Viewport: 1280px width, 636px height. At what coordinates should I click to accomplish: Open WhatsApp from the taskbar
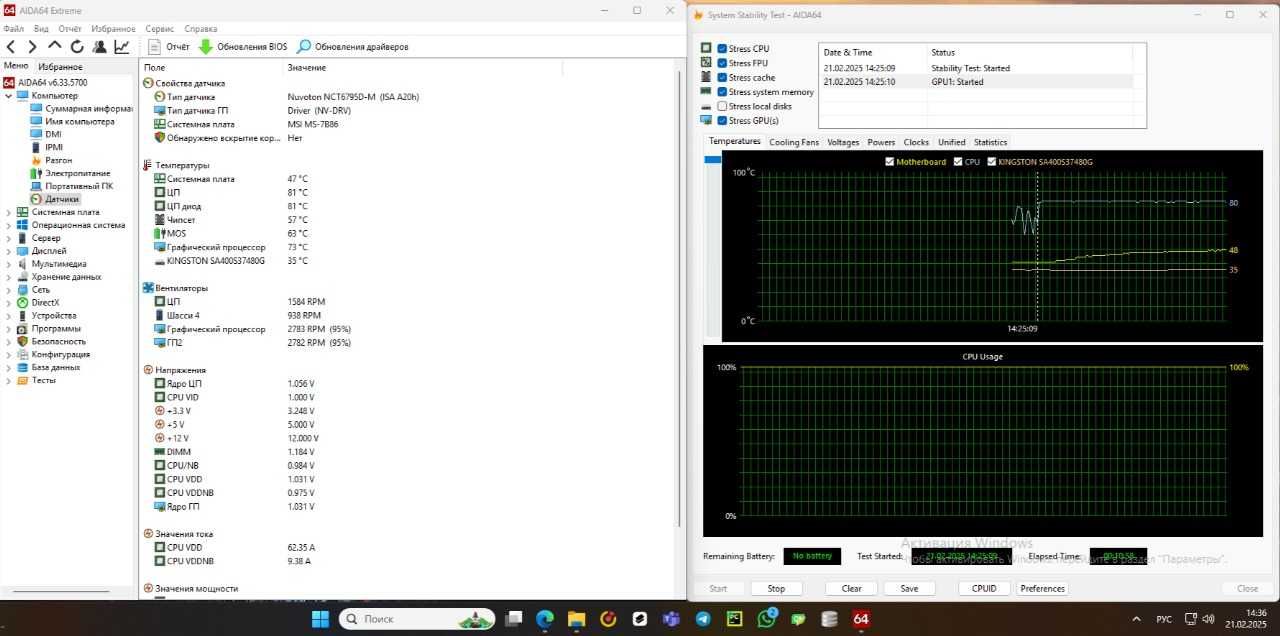[766, 619]
